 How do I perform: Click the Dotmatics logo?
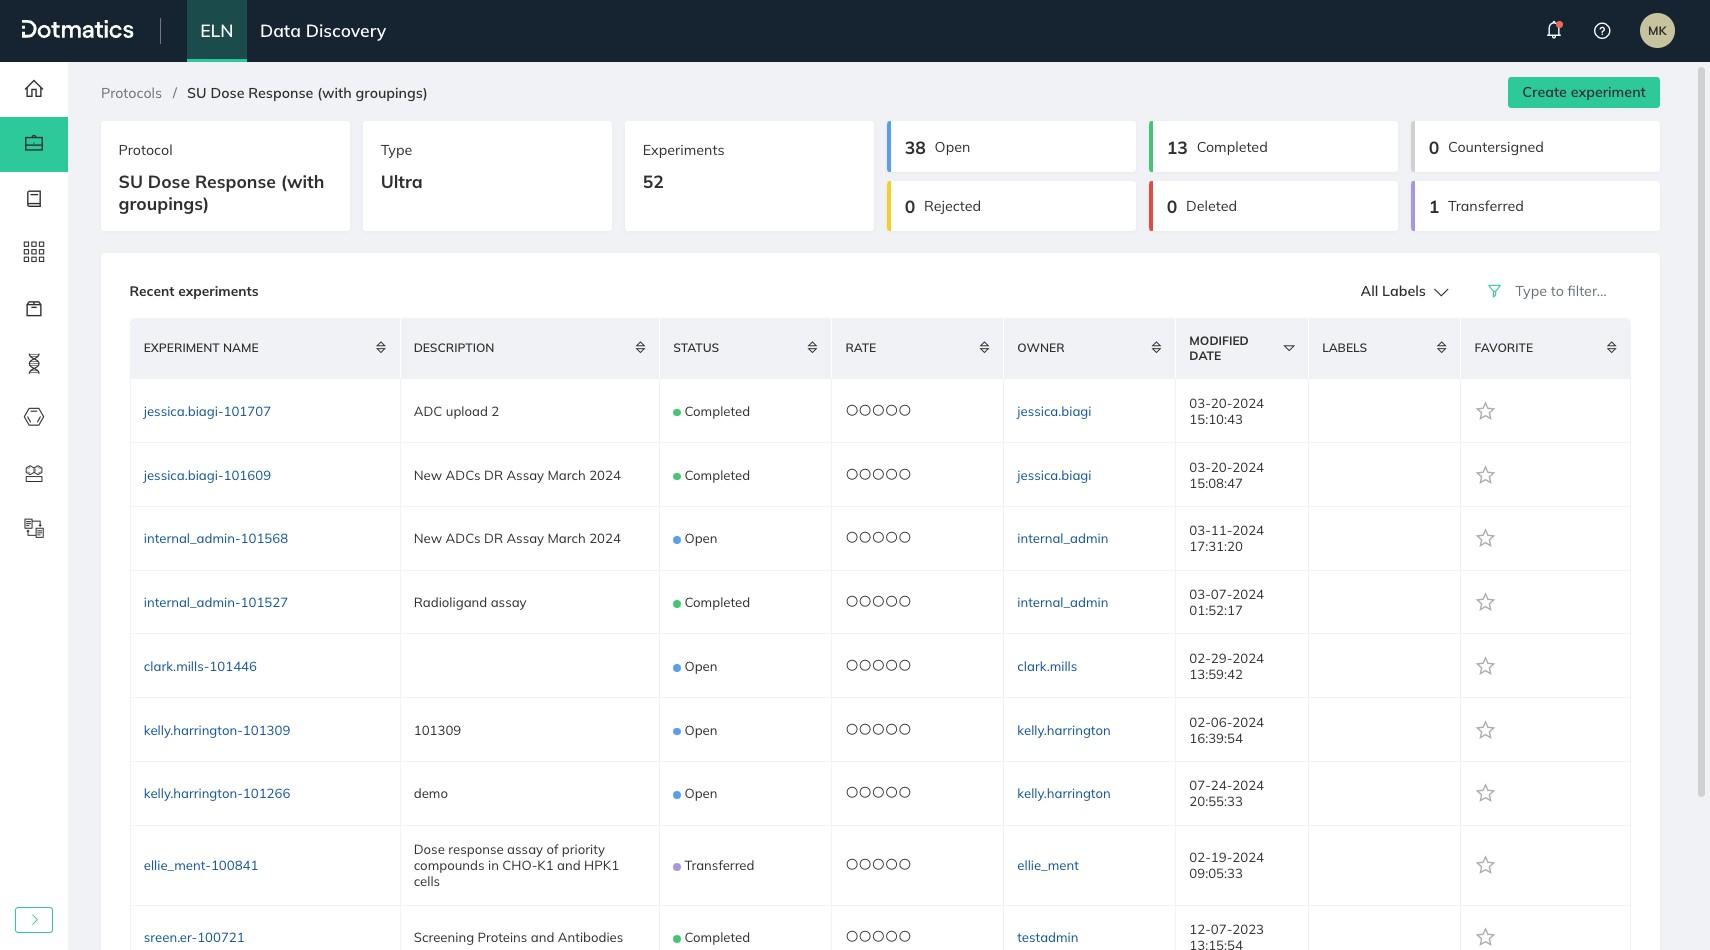pos(78,30)
